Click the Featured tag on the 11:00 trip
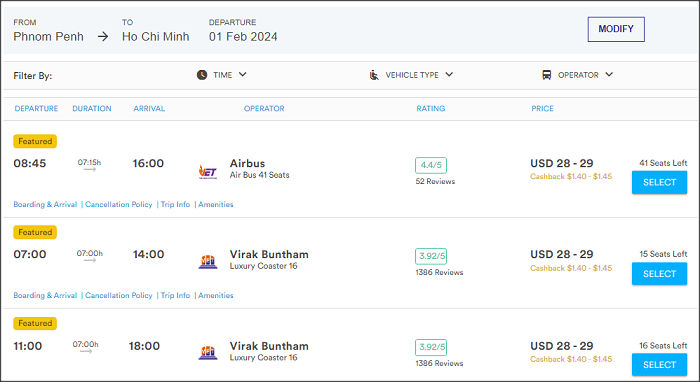Screen dimensions: 700x382 pyautogui.click(x=35, y=323)
